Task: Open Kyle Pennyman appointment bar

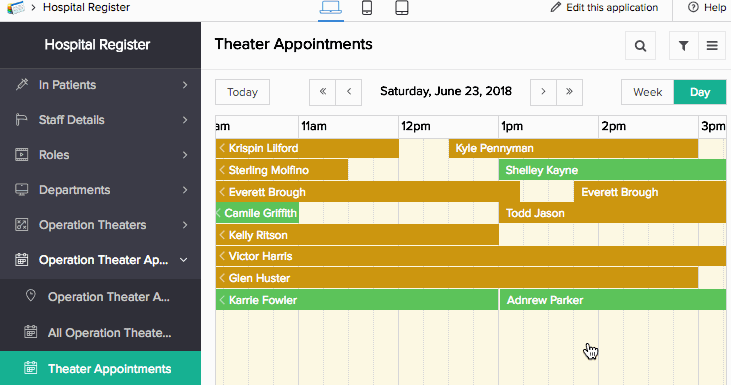Action: [573, 148]
